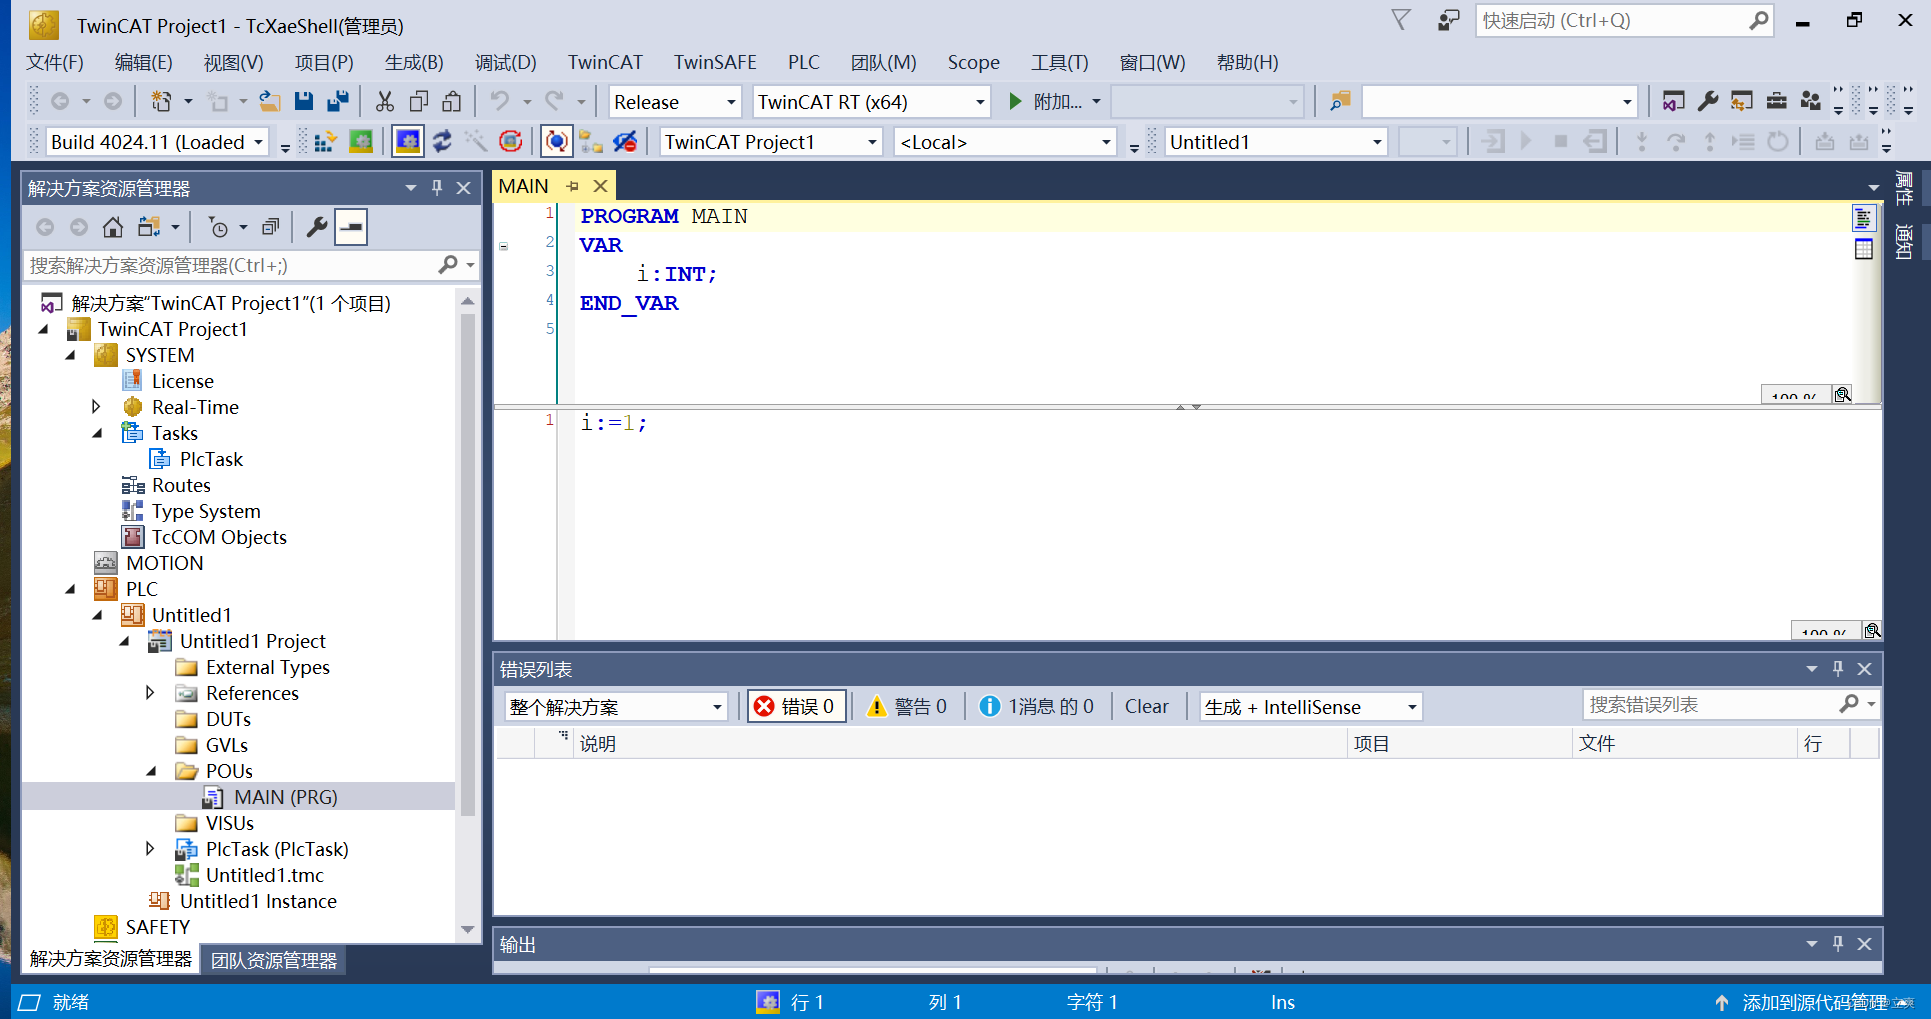Viewport: 1931px width, 1019px height.
Task: Select the MAIN editor tab
Action: point(523,186)
